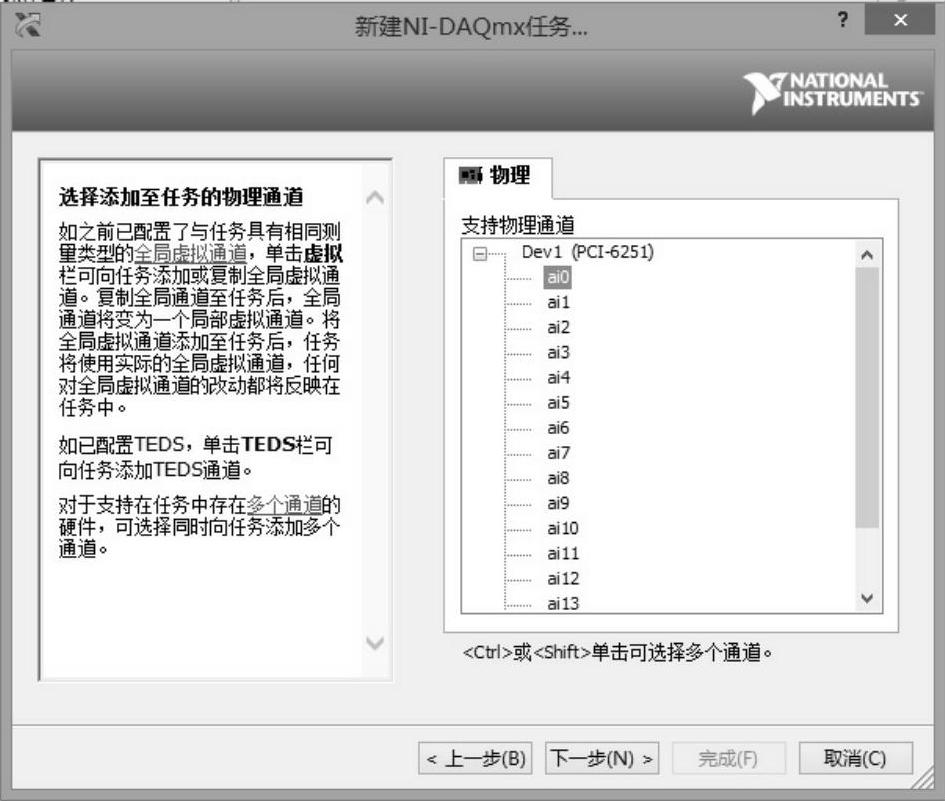
Task: Close the new NI-DAQmx task dialog
Action: tap(900, 20)
